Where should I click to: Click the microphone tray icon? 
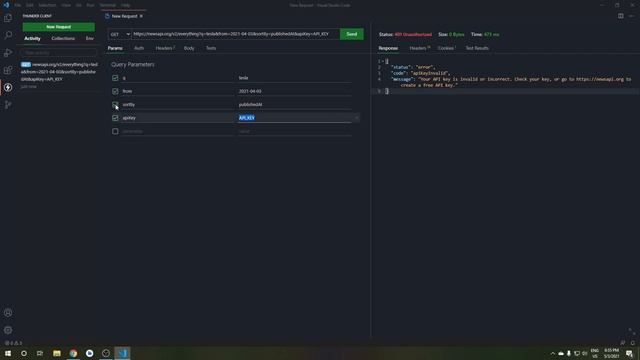569,353
